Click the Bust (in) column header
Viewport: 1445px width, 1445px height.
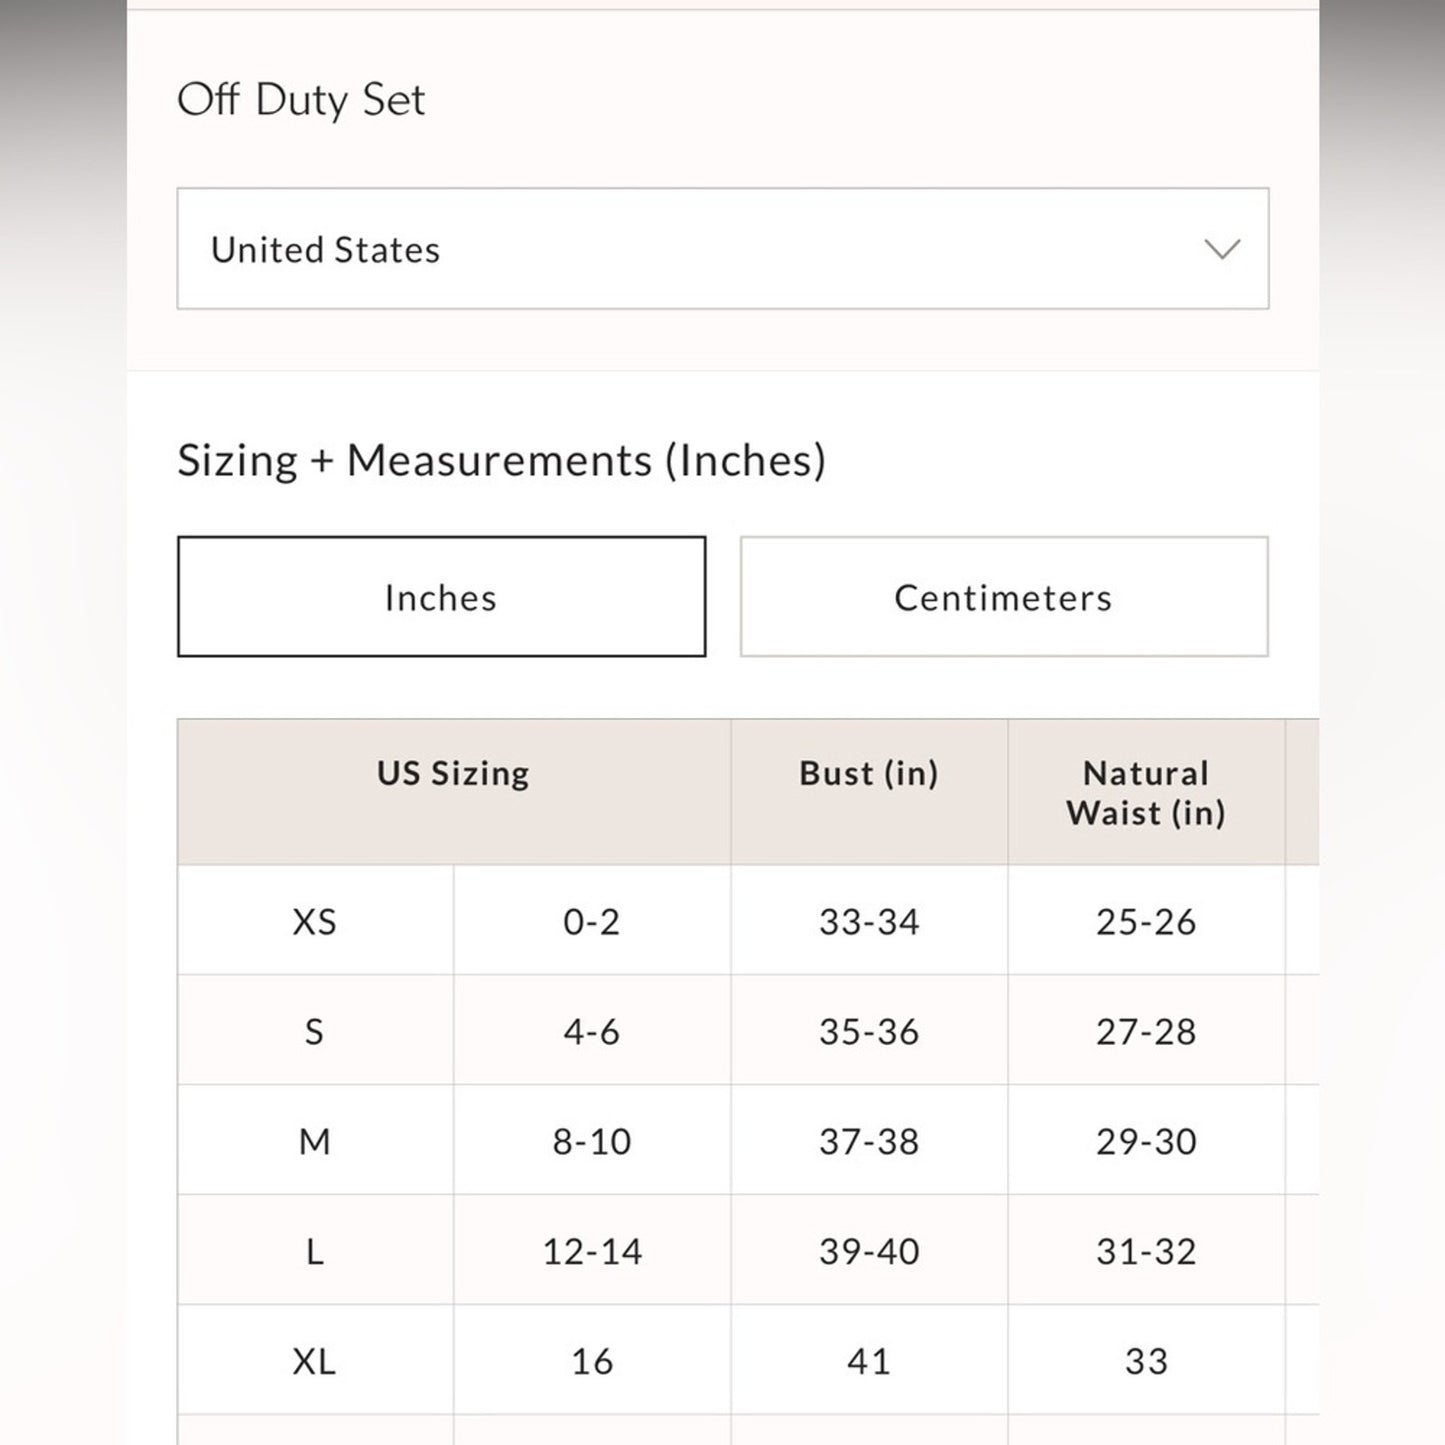[x=868, y=773]
